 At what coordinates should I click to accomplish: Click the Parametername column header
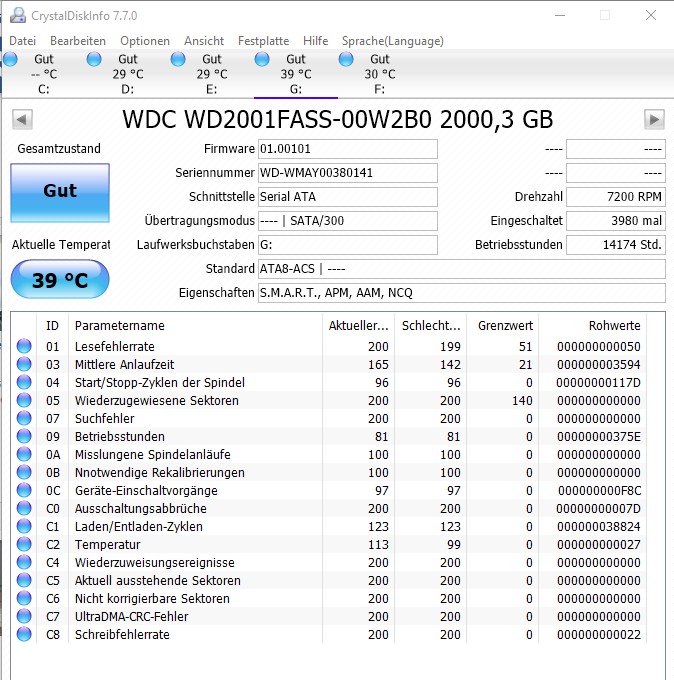point(195,325)
